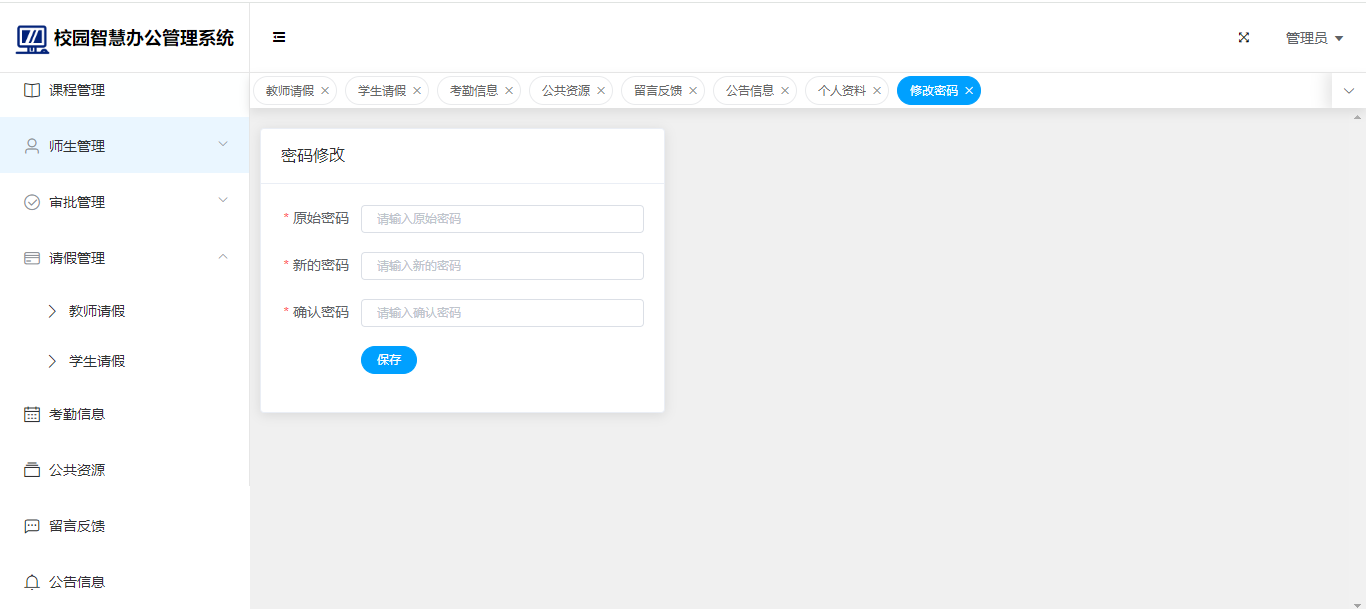
Task: Close the 修改密码 tab
Action: (969, 91)
